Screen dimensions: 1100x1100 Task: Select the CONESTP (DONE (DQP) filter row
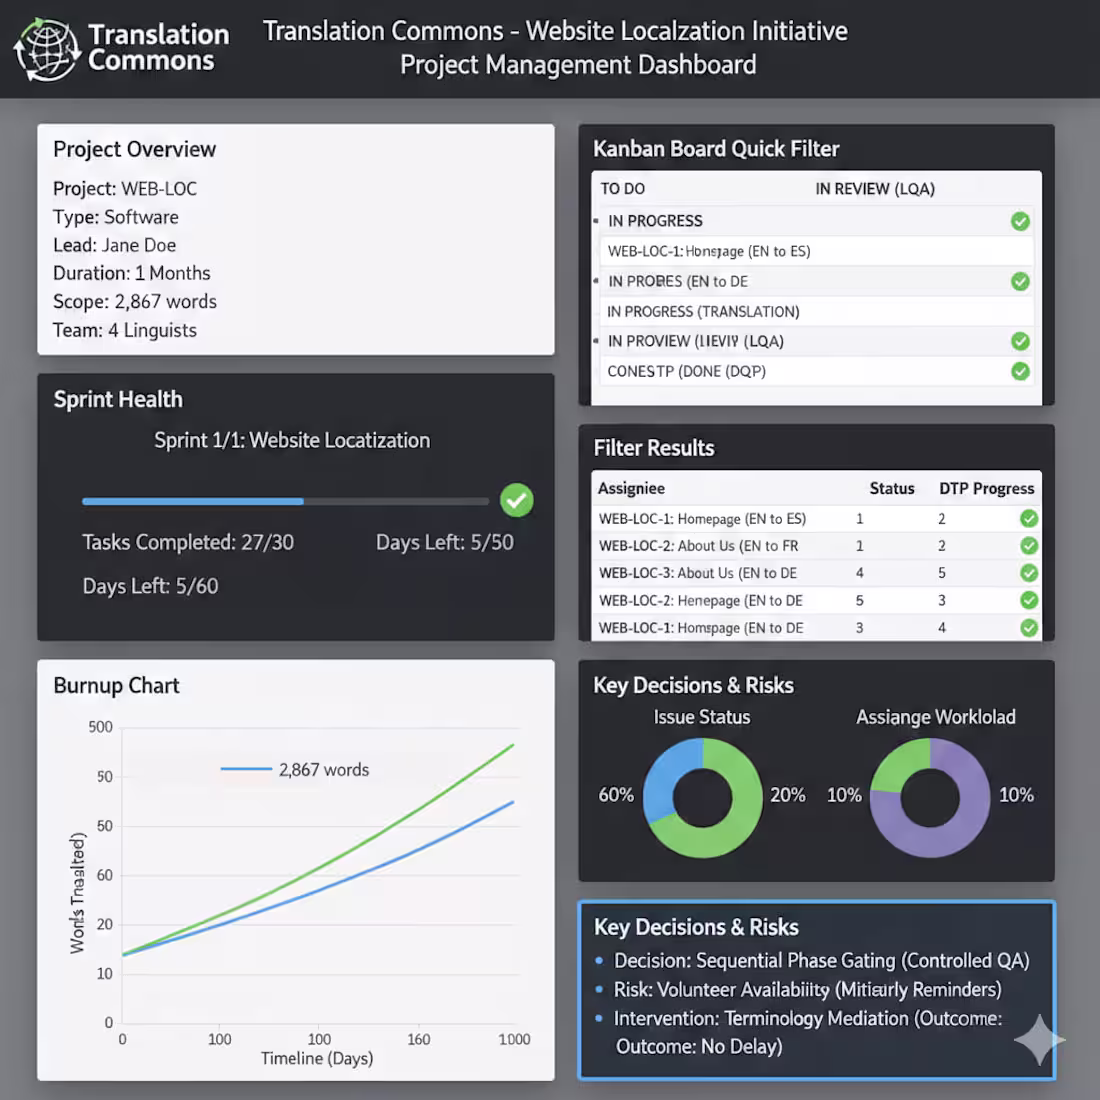816,371
